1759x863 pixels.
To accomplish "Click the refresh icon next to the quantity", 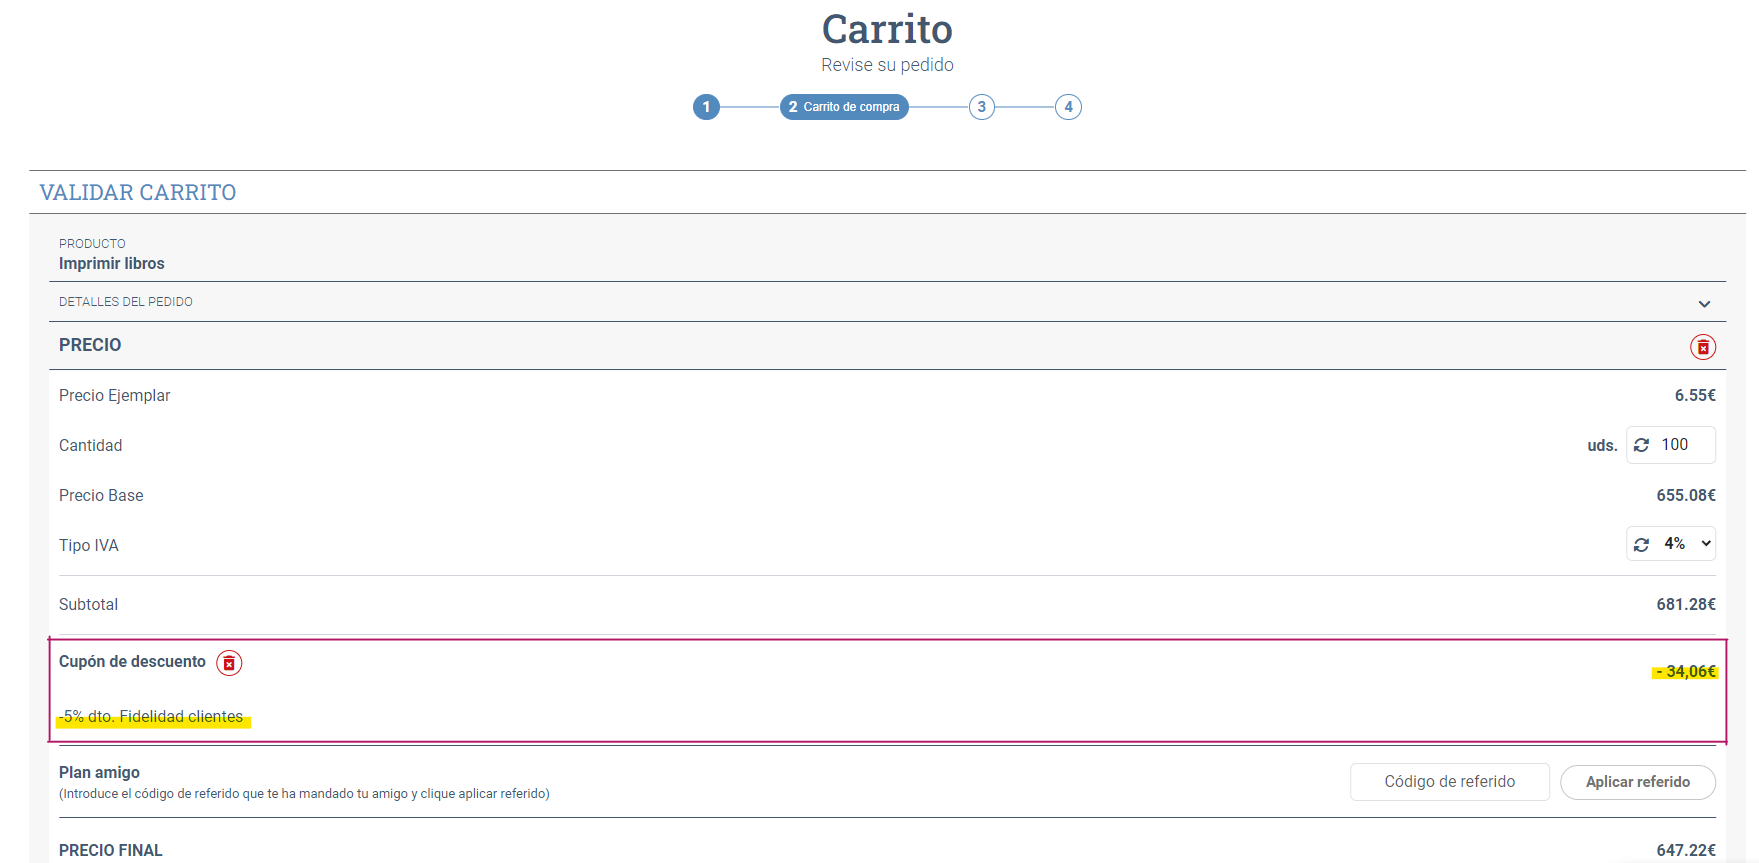I will click(1641, 445).
